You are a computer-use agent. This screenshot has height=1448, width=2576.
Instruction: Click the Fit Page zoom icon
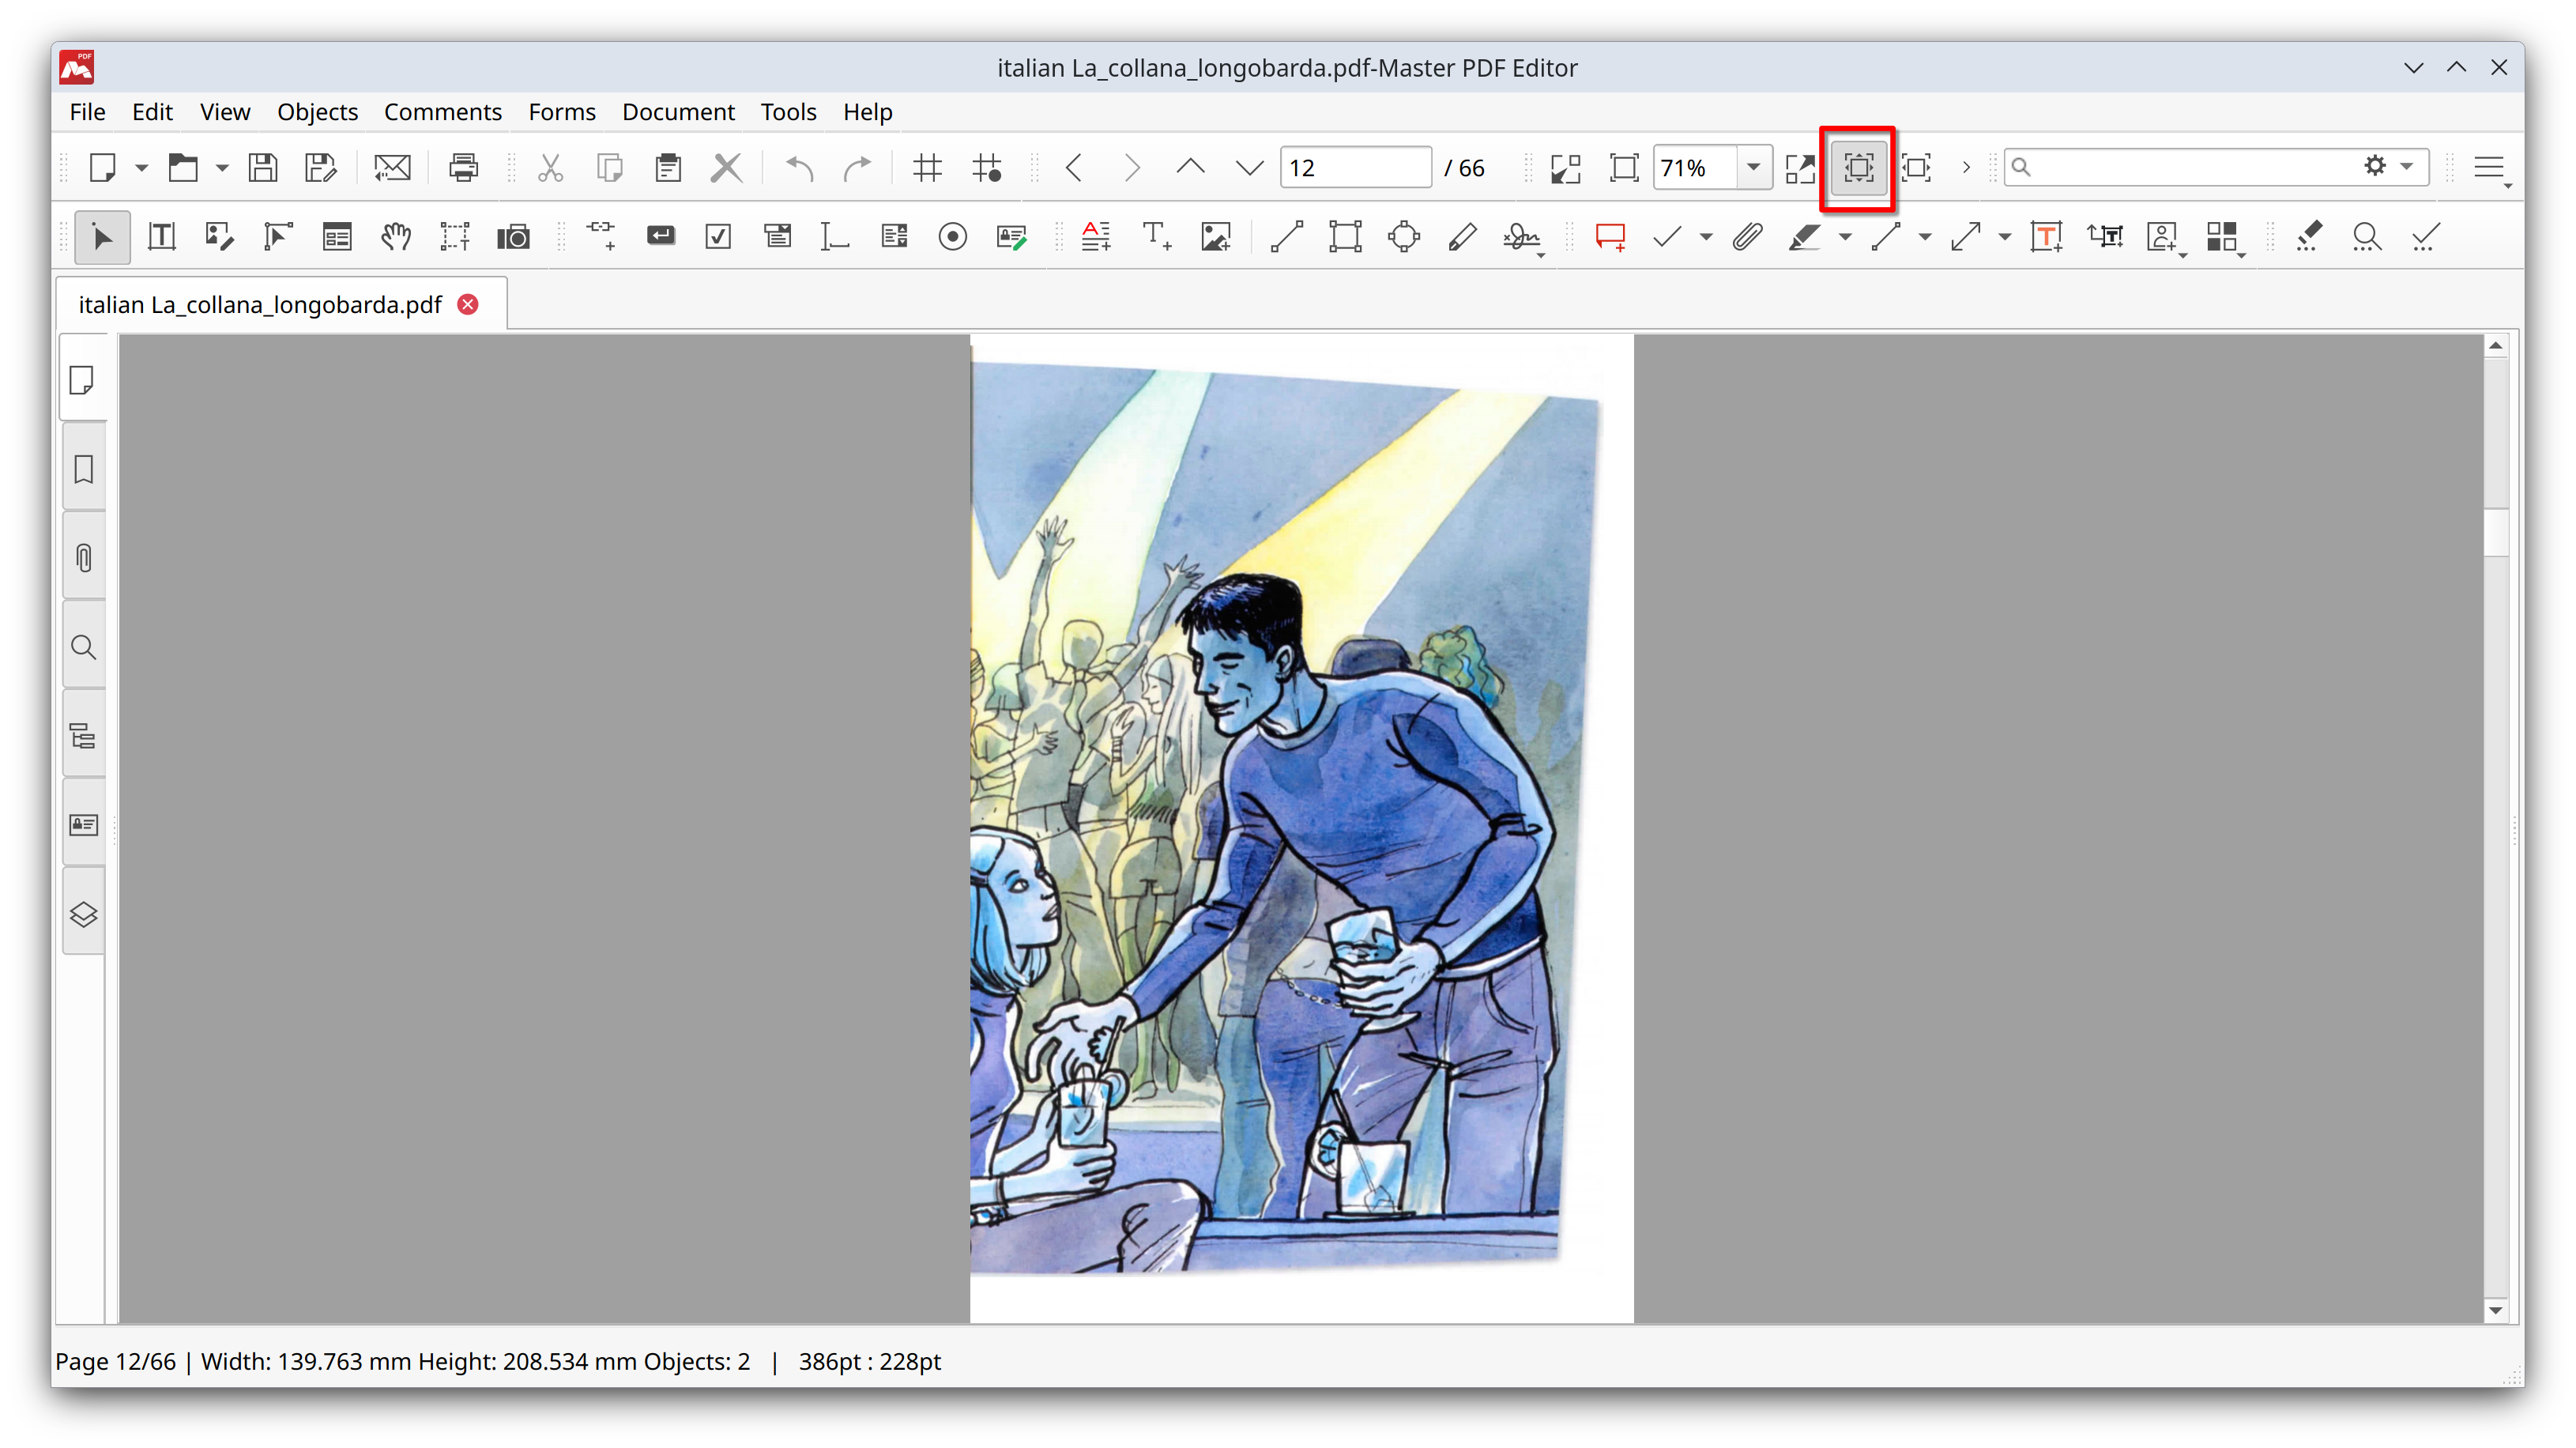pyautogui.click(x=1624, y=167)
